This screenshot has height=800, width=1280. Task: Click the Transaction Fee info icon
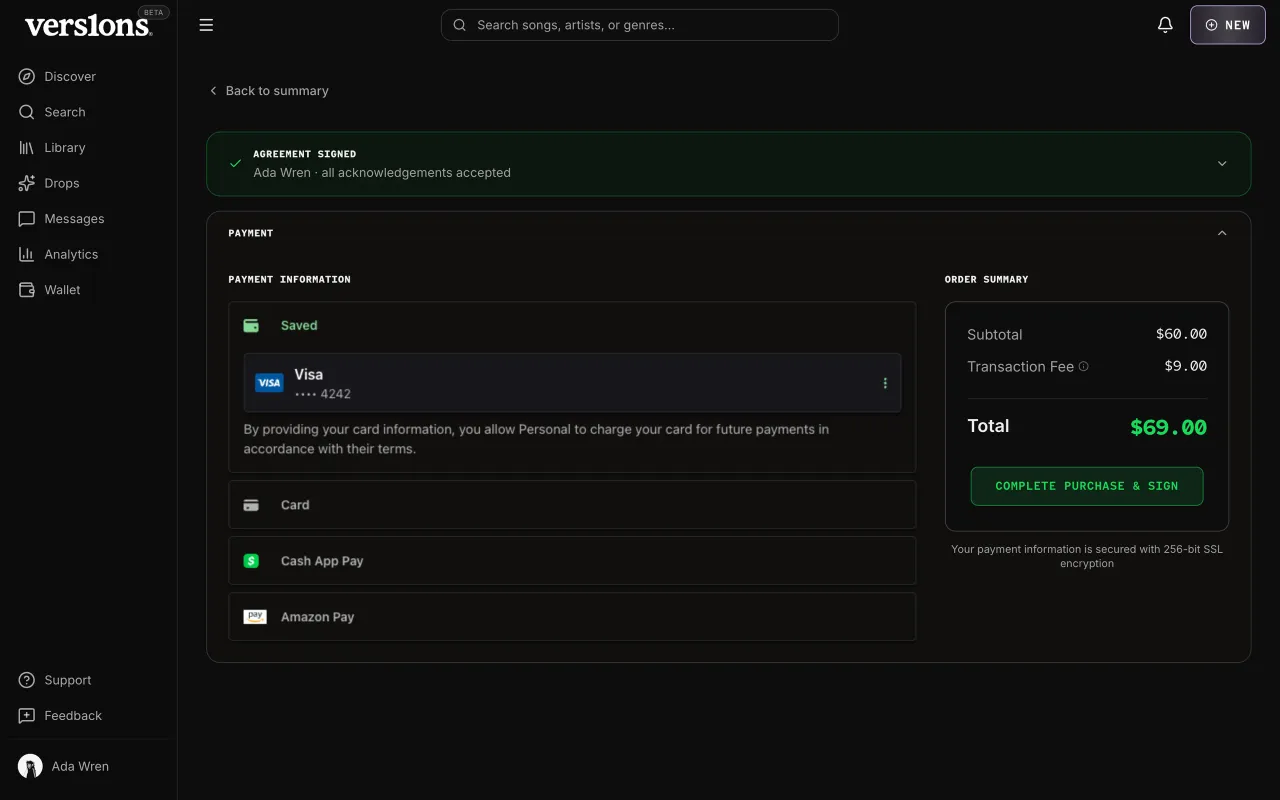(1084, 367)
